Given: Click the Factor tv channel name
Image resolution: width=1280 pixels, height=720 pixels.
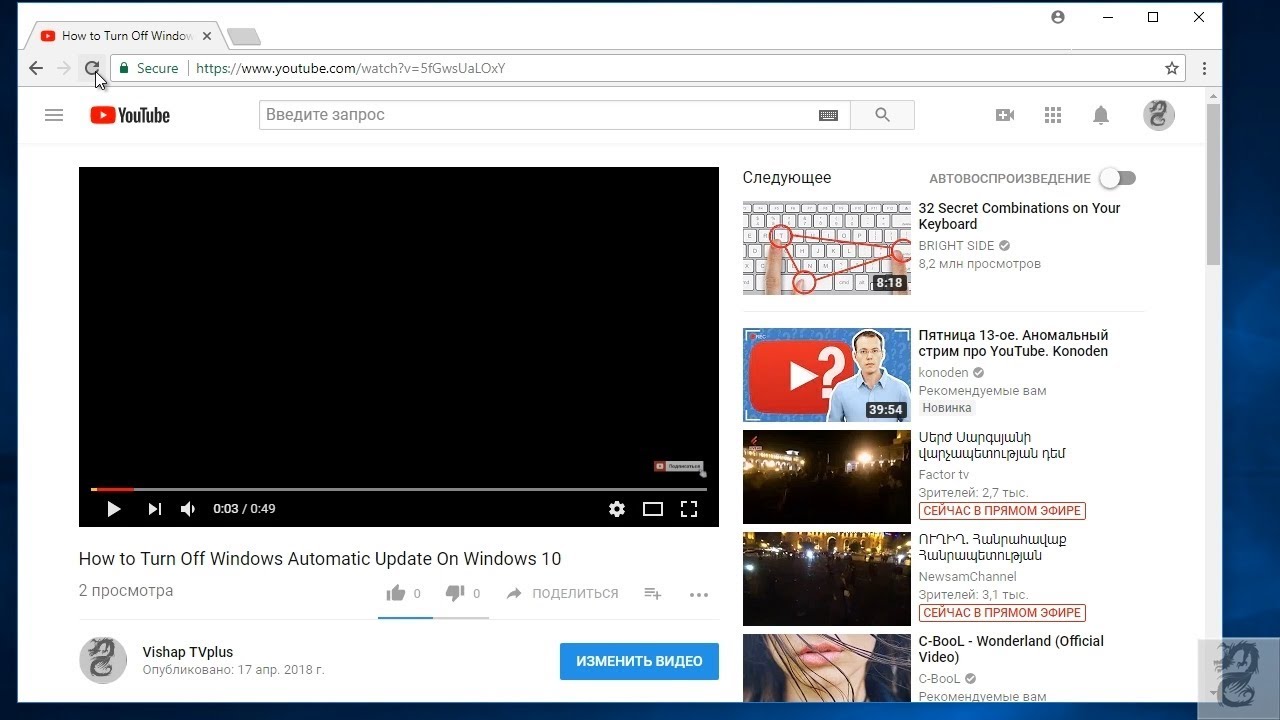Looking at the screenshot, I should click(944, 475).
